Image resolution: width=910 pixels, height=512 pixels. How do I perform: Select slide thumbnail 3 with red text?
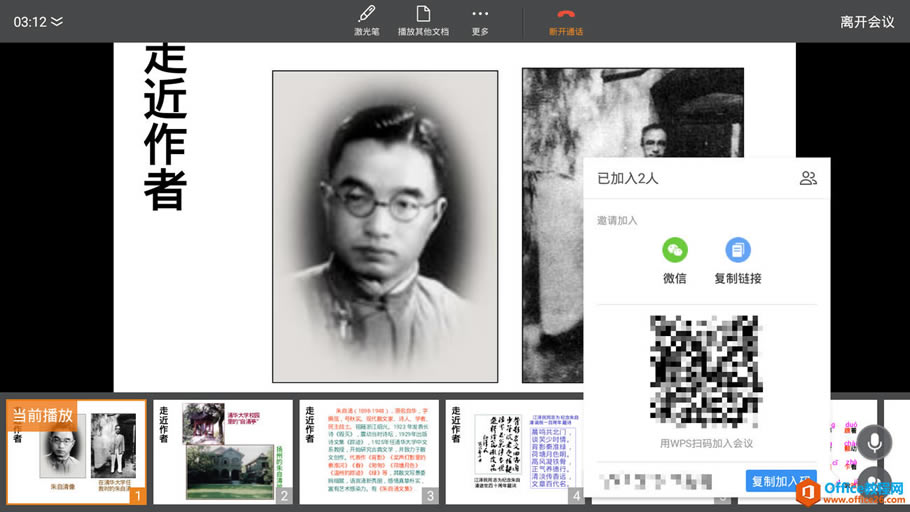(369, 452)
